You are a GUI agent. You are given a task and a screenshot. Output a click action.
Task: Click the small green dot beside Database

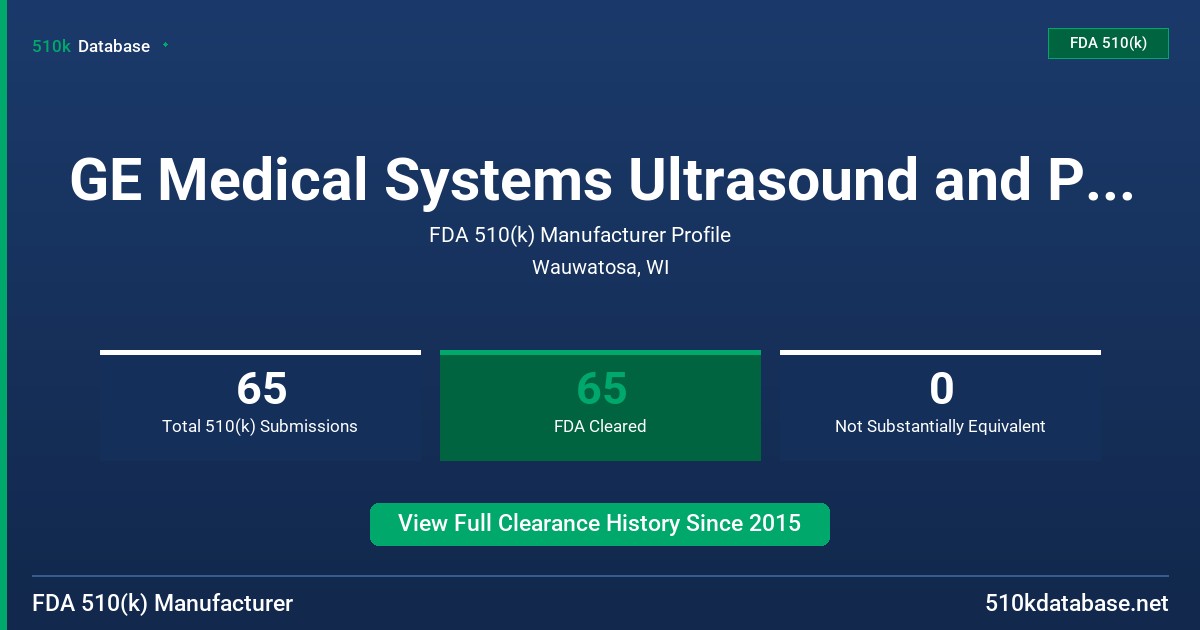(165, 45)
